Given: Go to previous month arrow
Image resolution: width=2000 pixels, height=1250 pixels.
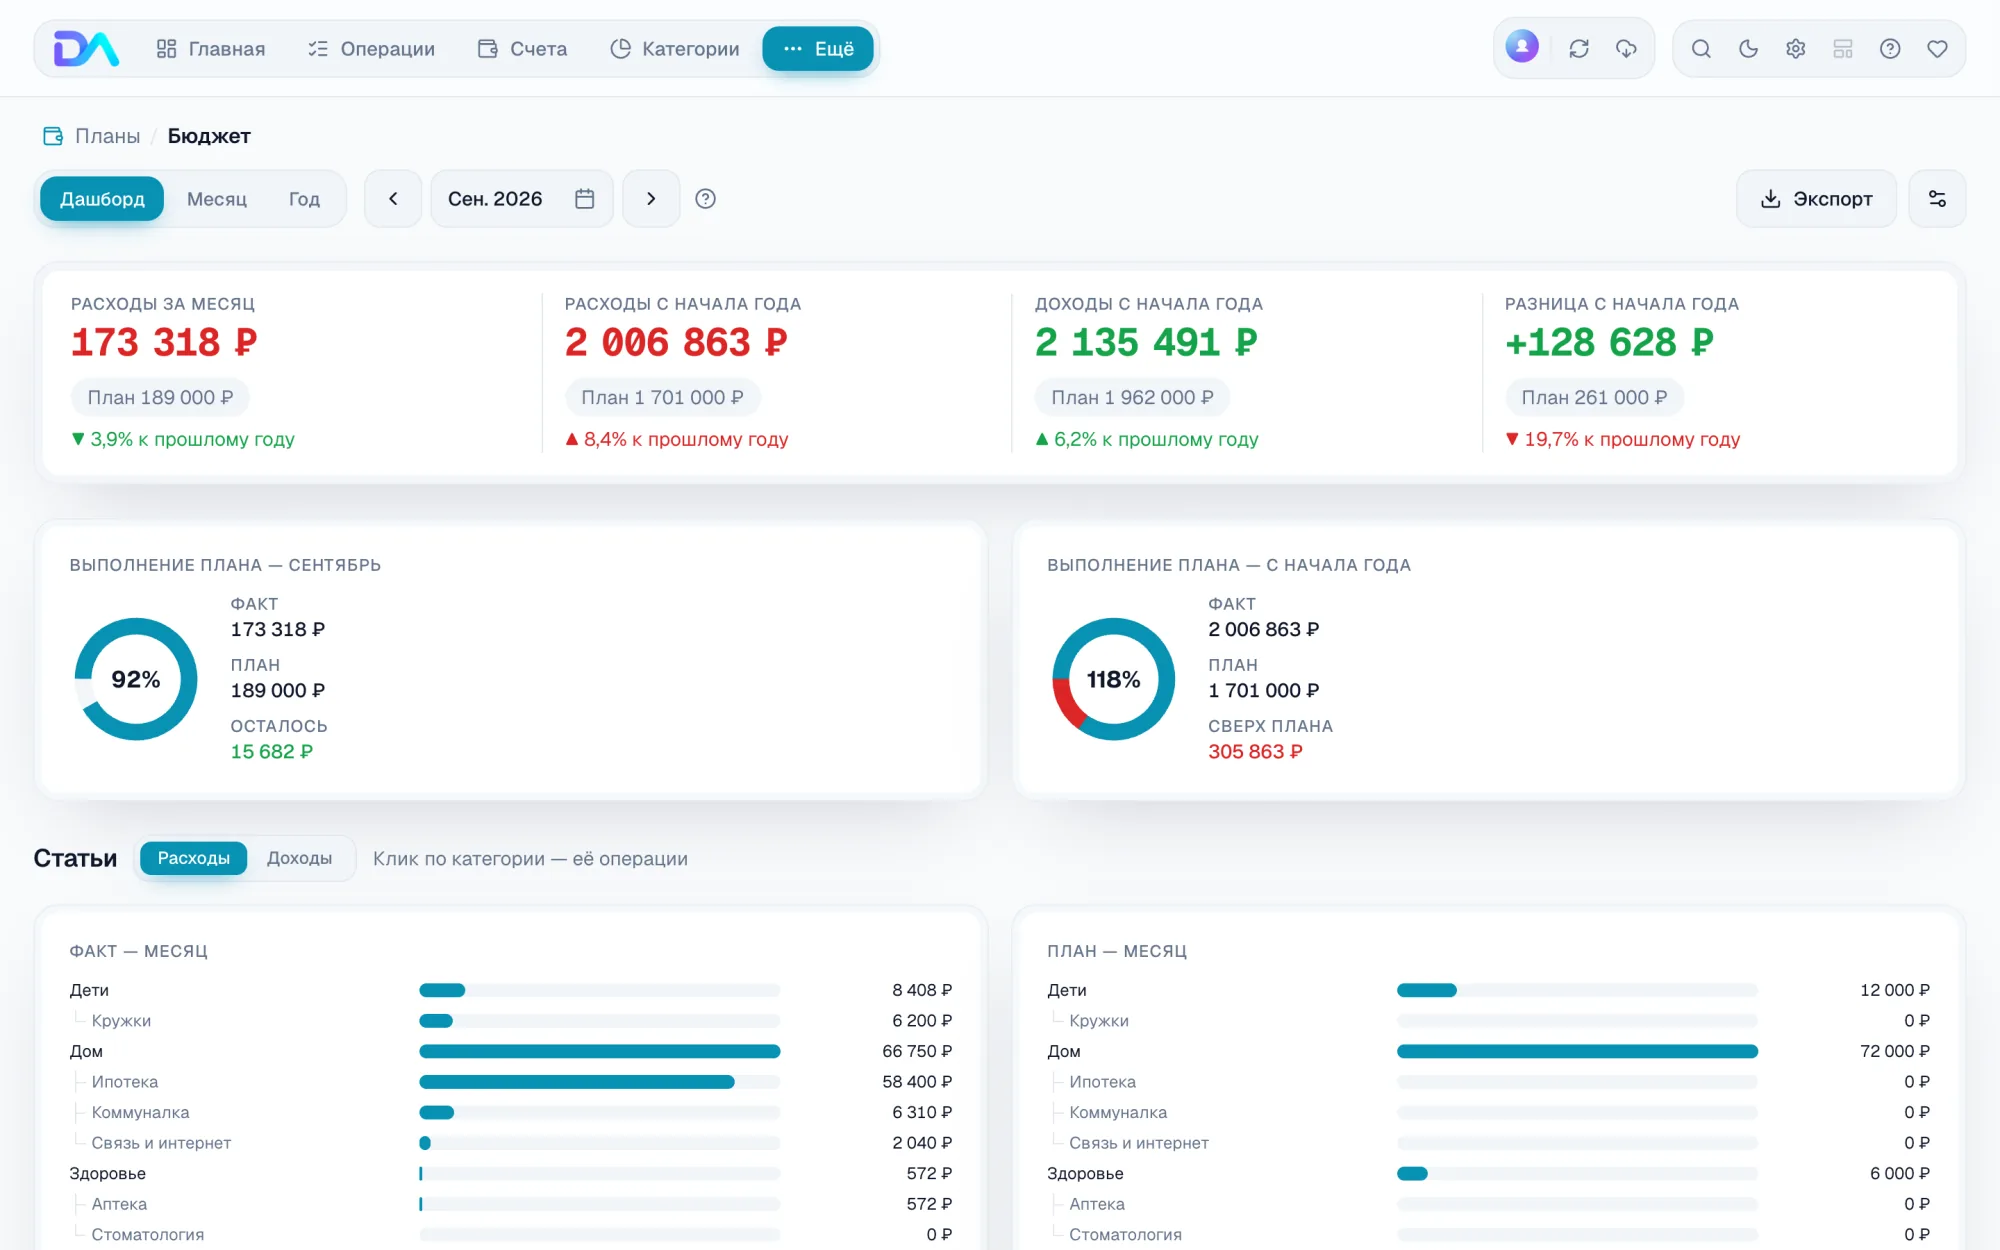Looking at the screenshot, I should click(393, 199).
